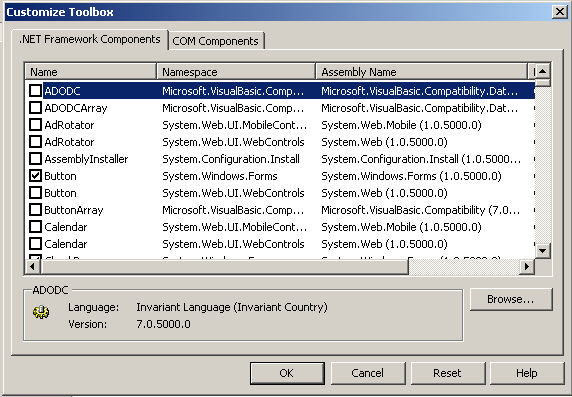Open the COM Components tab
572x397 pixels.
tap(215, 41)
